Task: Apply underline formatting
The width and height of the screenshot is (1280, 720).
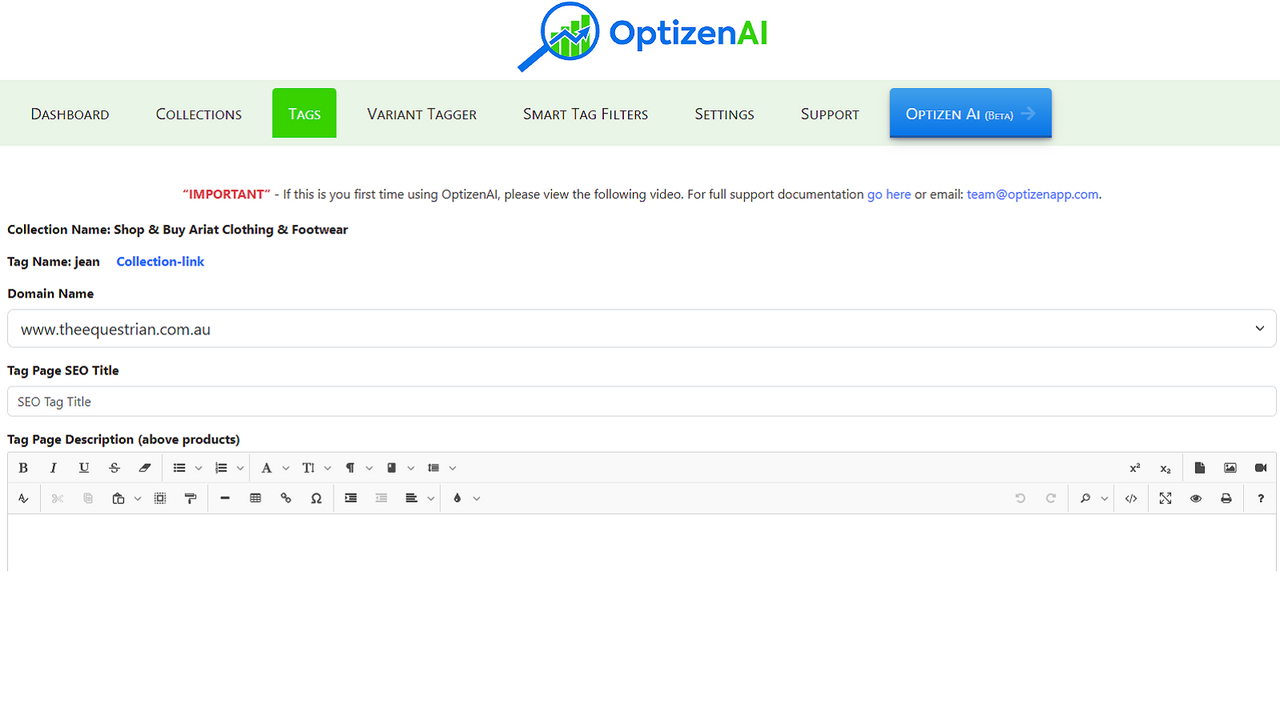Action: (84, 468)
